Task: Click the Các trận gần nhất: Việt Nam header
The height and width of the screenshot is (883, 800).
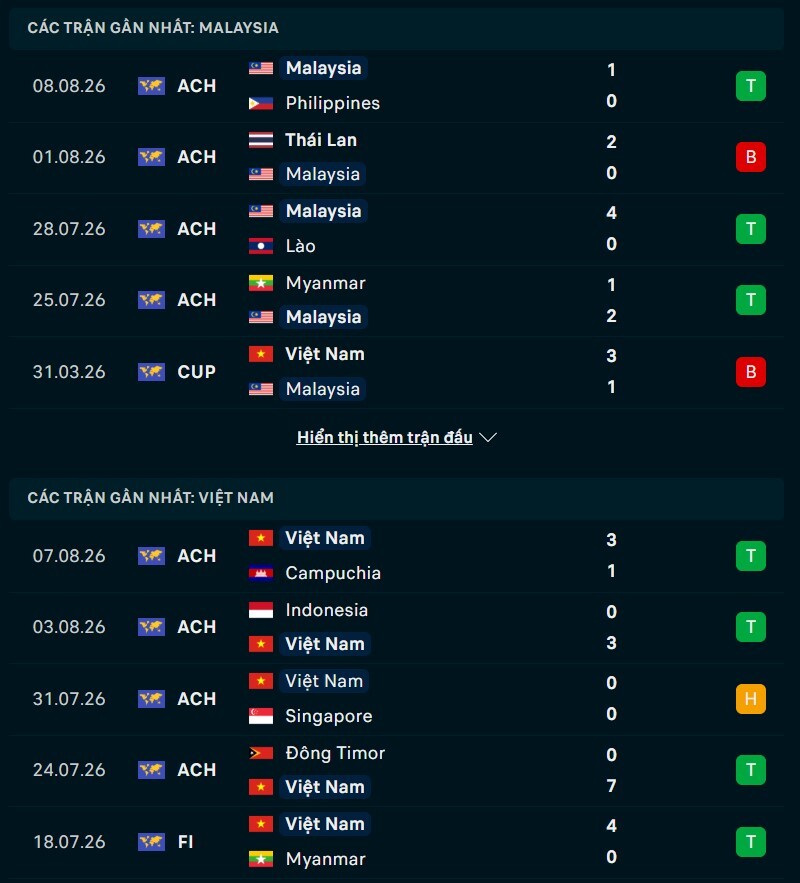Action: coord(151,498)
